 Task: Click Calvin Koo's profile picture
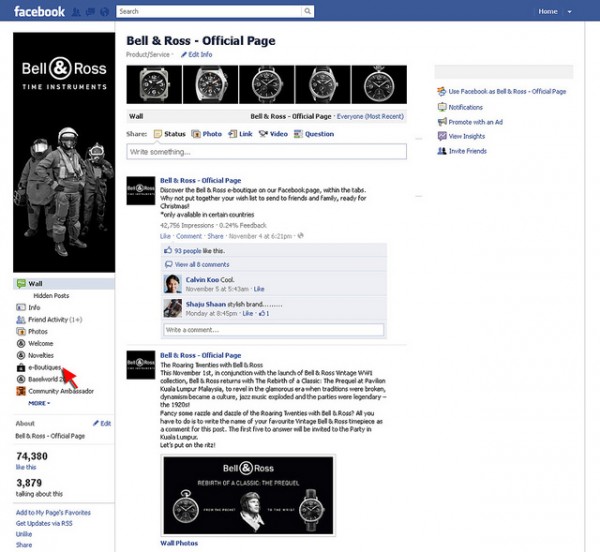coord(173,284)
